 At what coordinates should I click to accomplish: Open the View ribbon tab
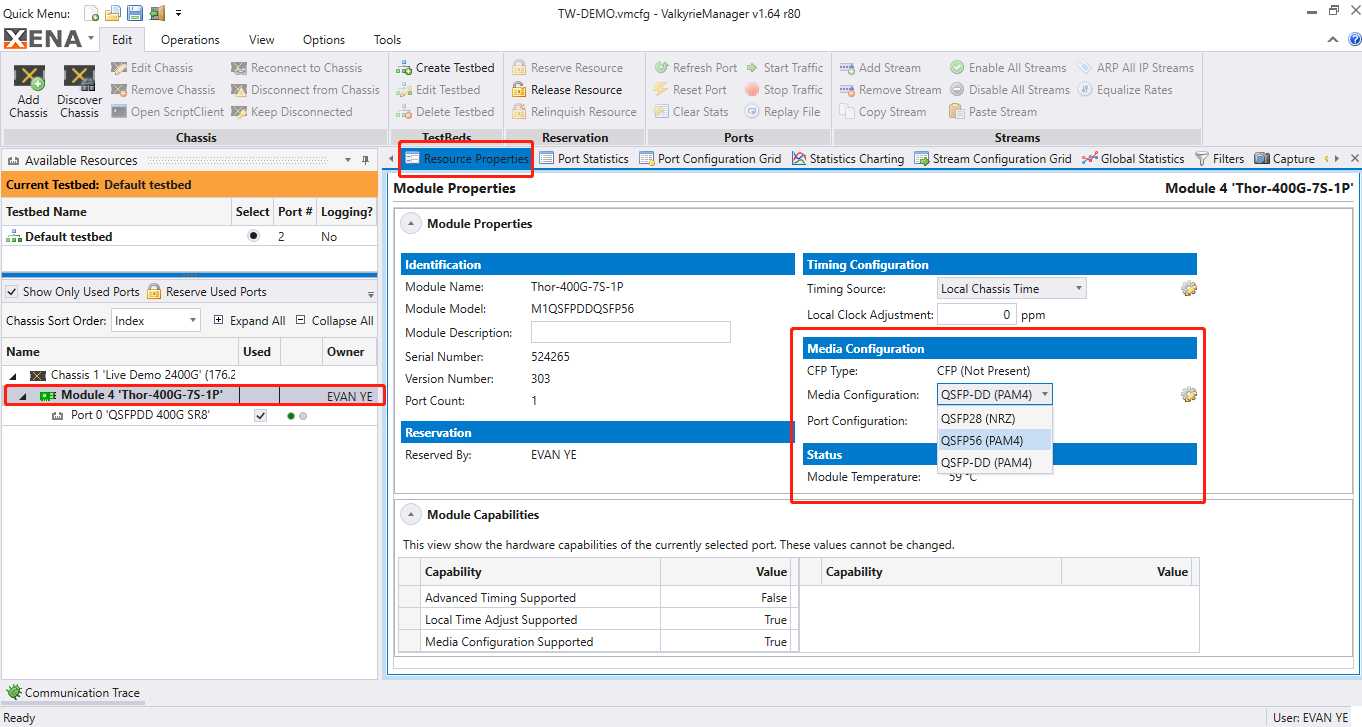262,40
